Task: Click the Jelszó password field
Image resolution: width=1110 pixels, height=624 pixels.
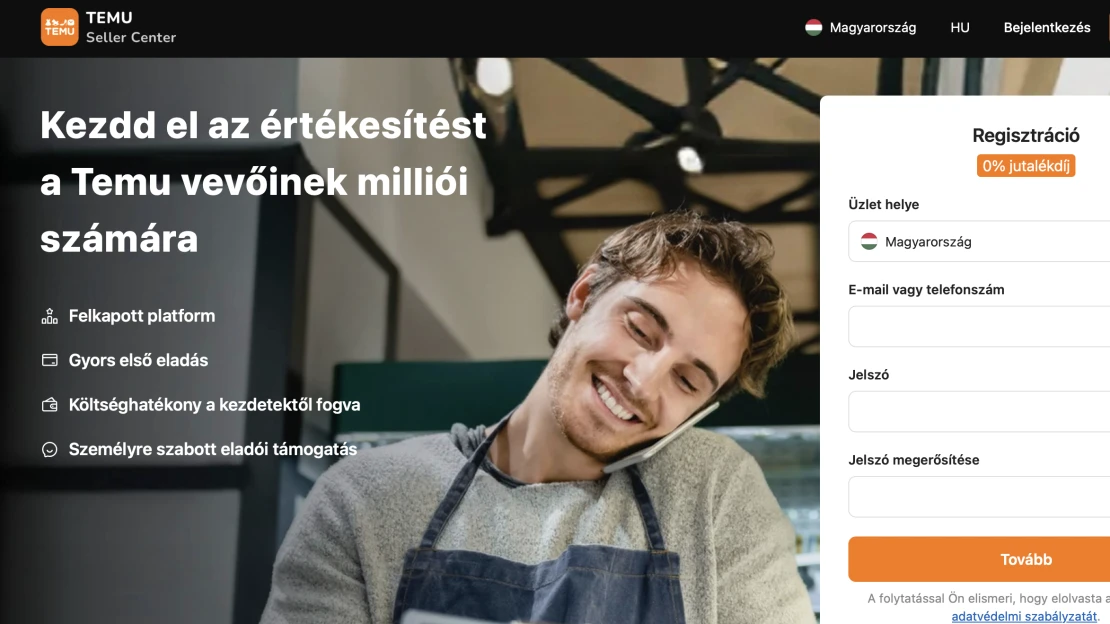Action: pos(979,412)
